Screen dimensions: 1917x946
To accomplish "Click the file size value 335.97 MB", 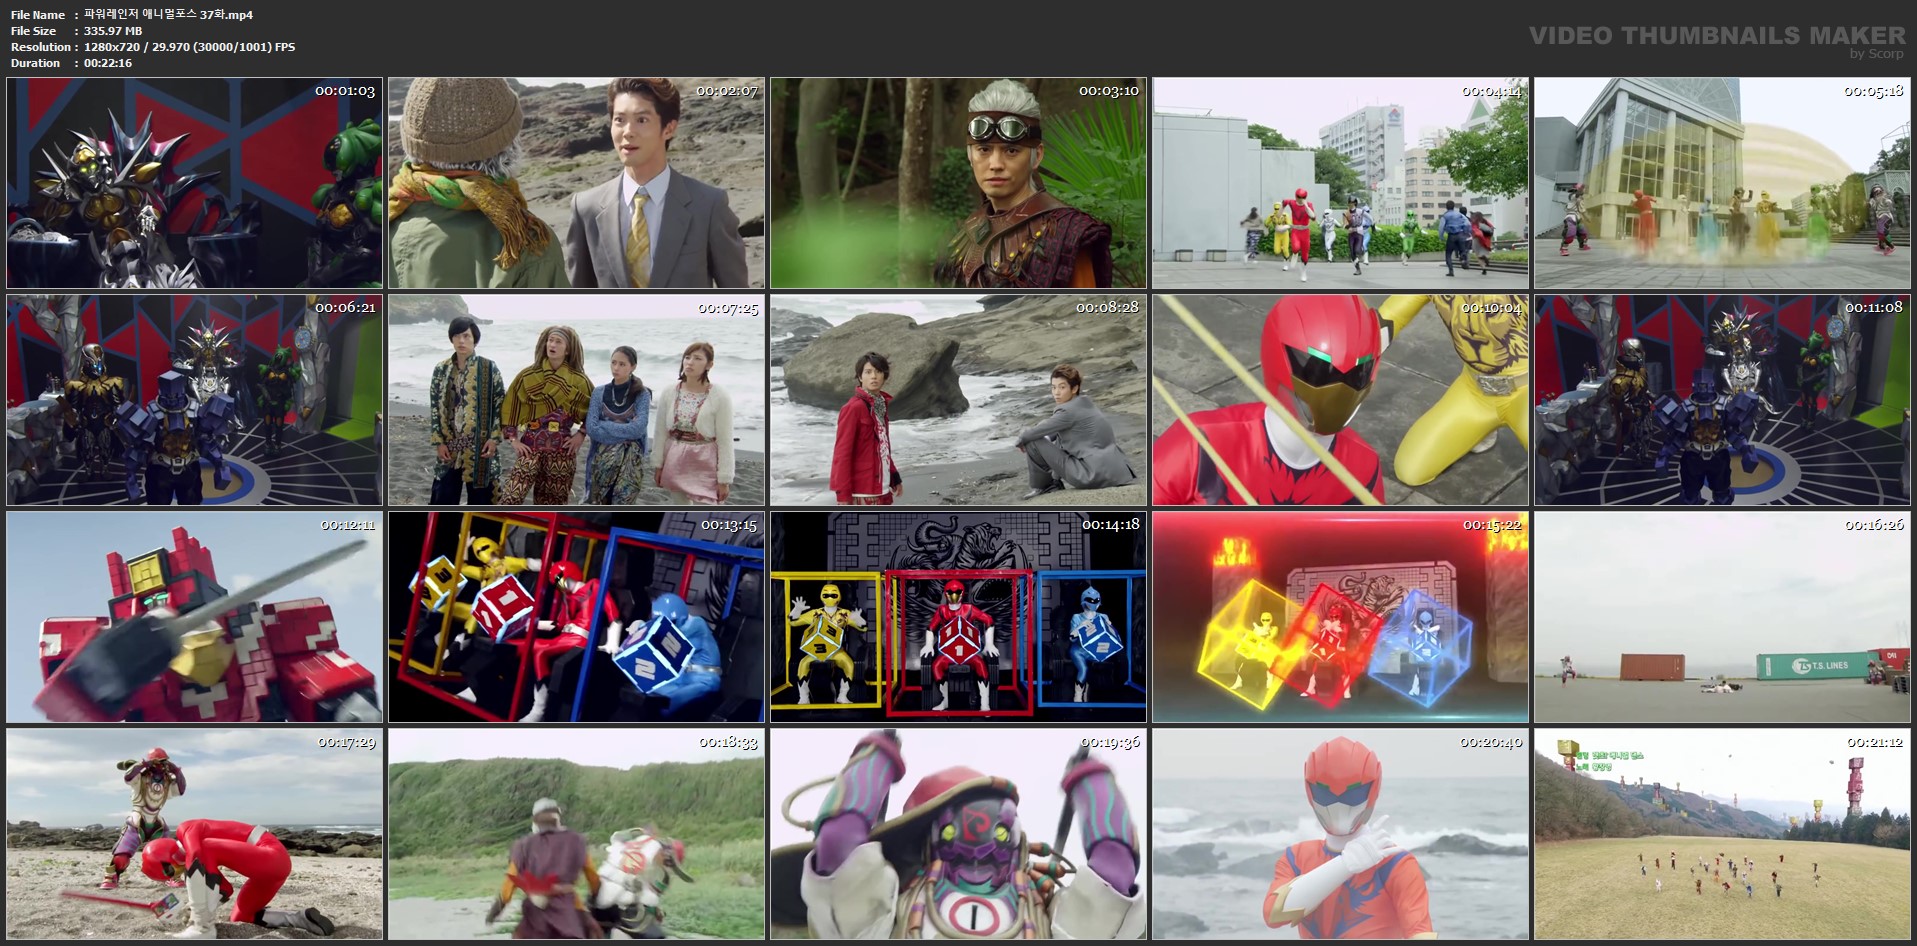I will tap(113, 31).
